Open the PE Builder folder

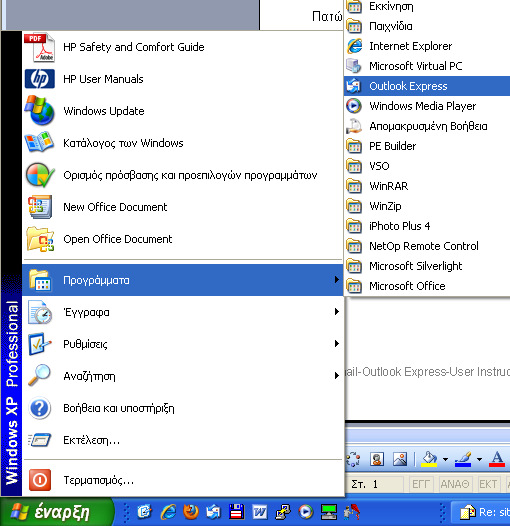[427, 146]
